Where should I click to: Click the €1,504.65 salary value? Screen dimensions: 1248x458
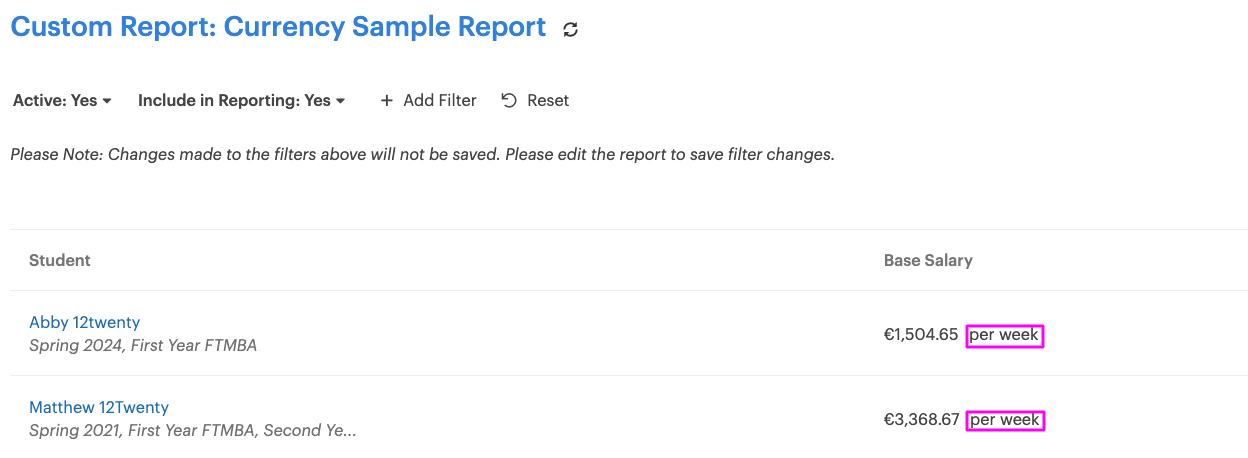coord(921,335)
